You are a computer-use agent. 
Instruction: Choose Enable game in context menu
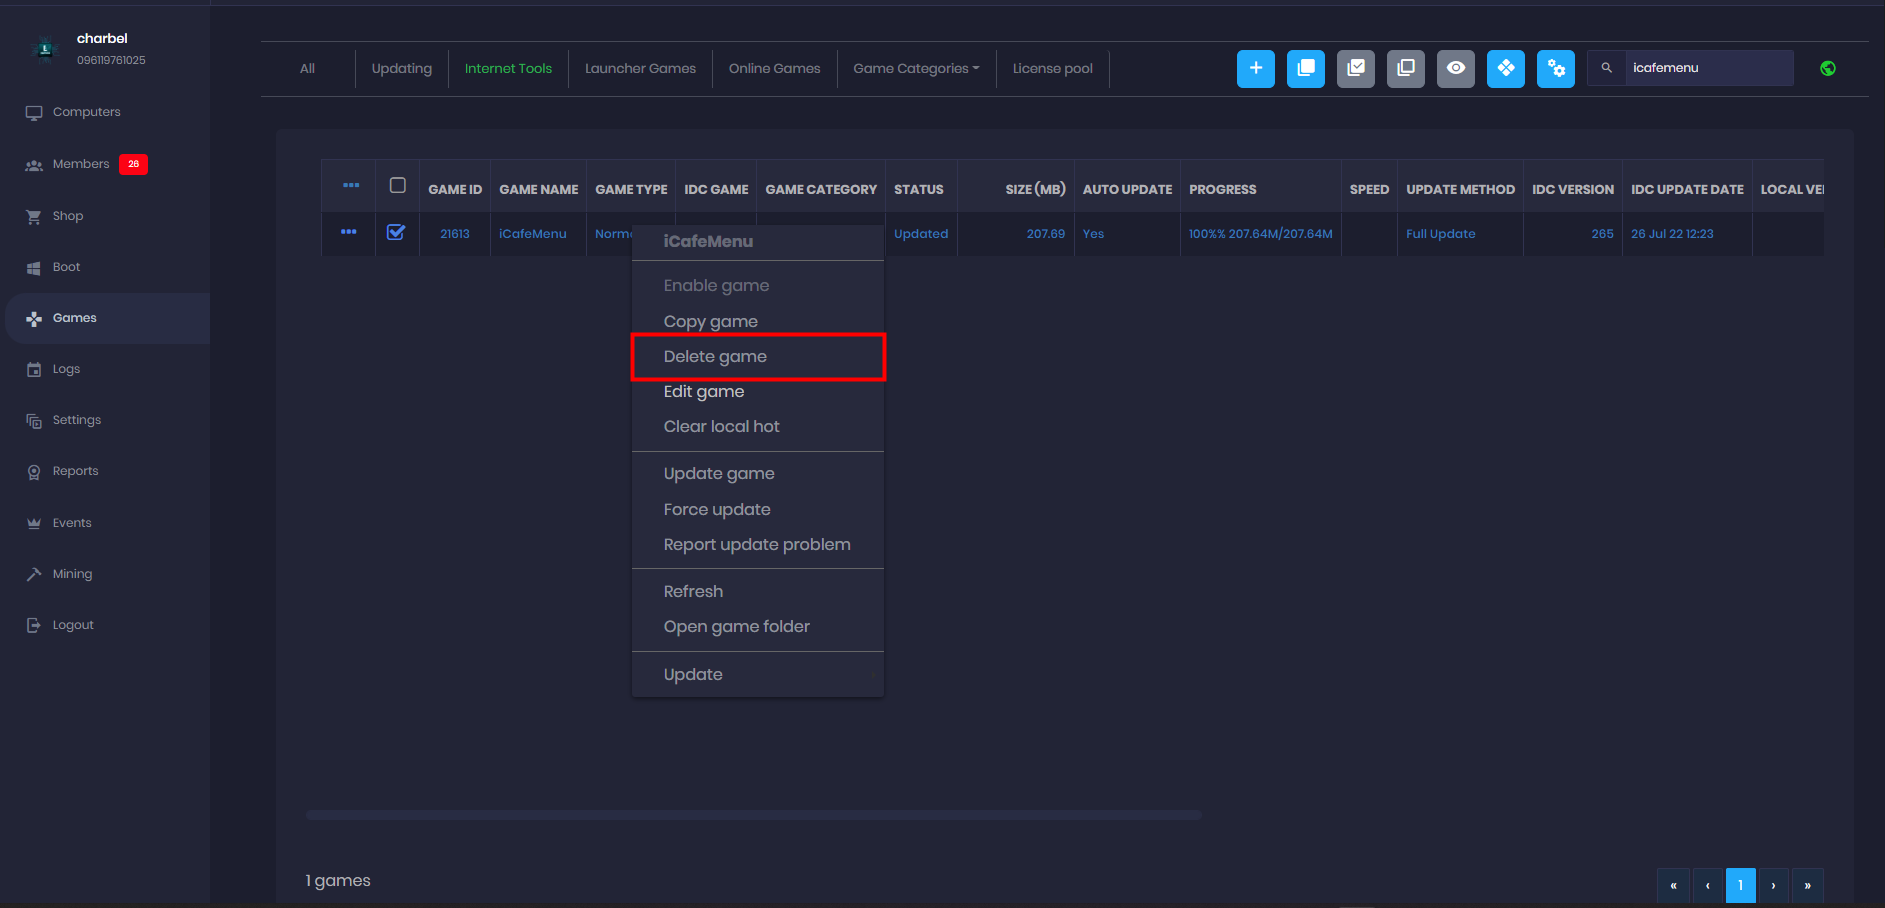pyautogui.click(x=758, y=286)
